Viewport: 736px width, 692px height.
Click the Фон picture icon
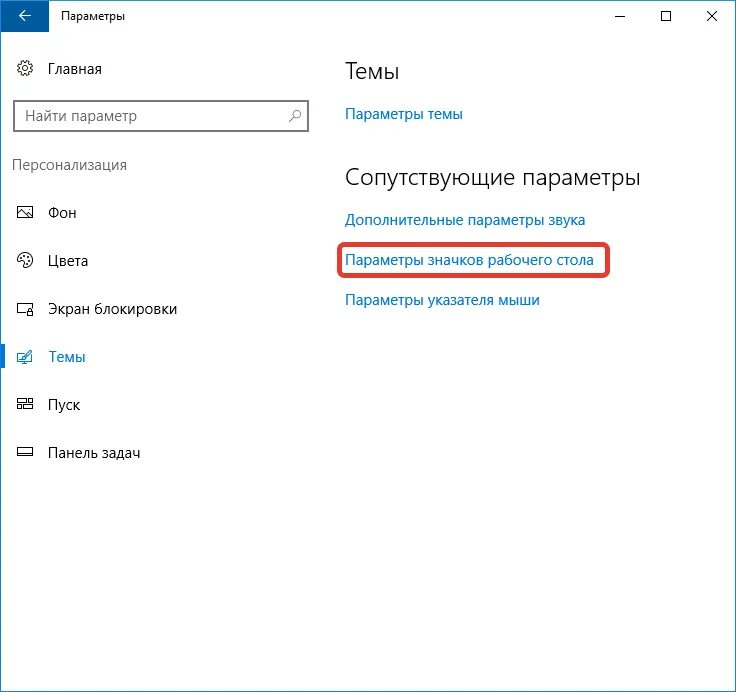coord(25,212)
